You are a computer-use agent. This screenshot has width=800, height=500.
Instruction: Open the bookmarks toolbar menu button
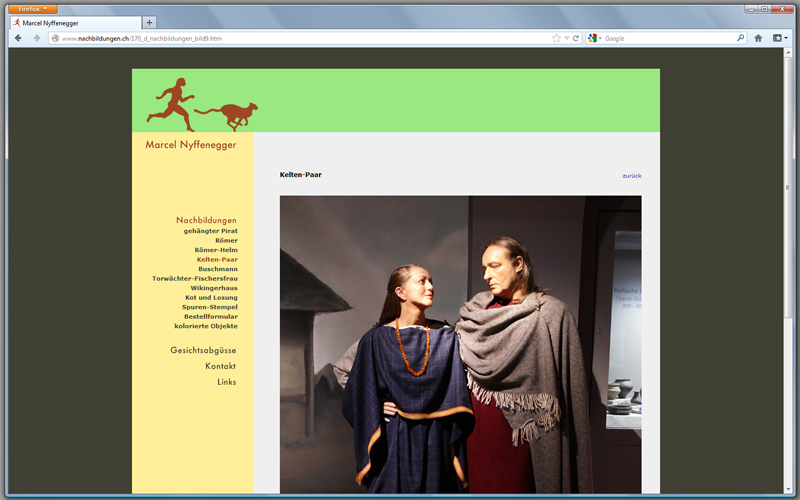coord(779,38)
